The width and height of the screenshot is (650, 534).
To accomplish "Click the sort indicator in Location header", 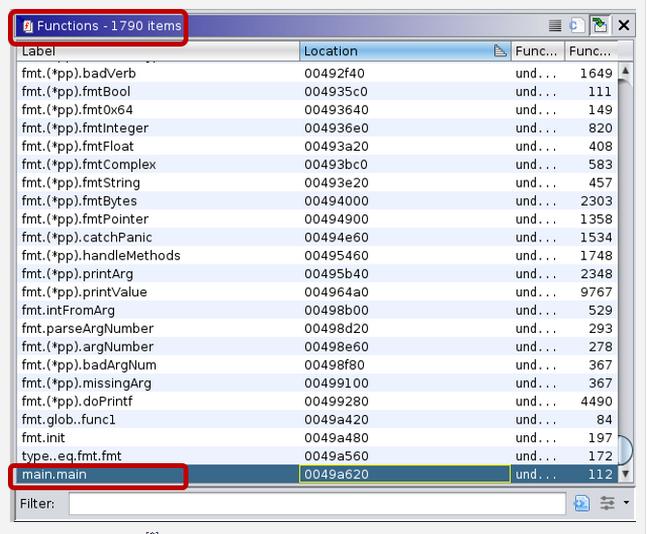I will [x=500, y=51].
